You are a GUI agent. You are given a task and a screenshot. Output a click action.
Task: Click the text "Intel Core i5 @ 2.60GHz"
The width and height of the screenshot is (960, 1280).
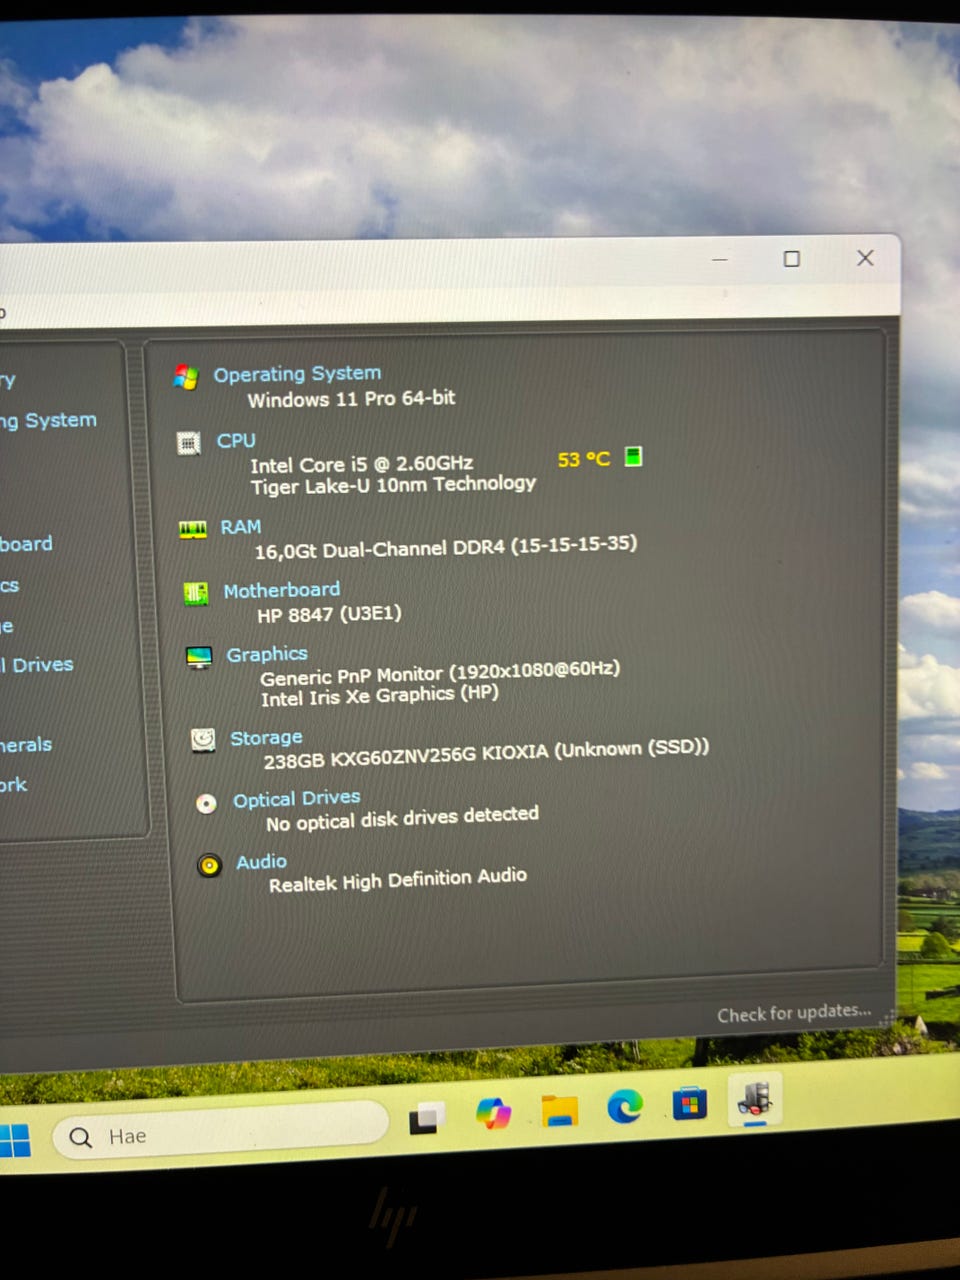point(361,464)
